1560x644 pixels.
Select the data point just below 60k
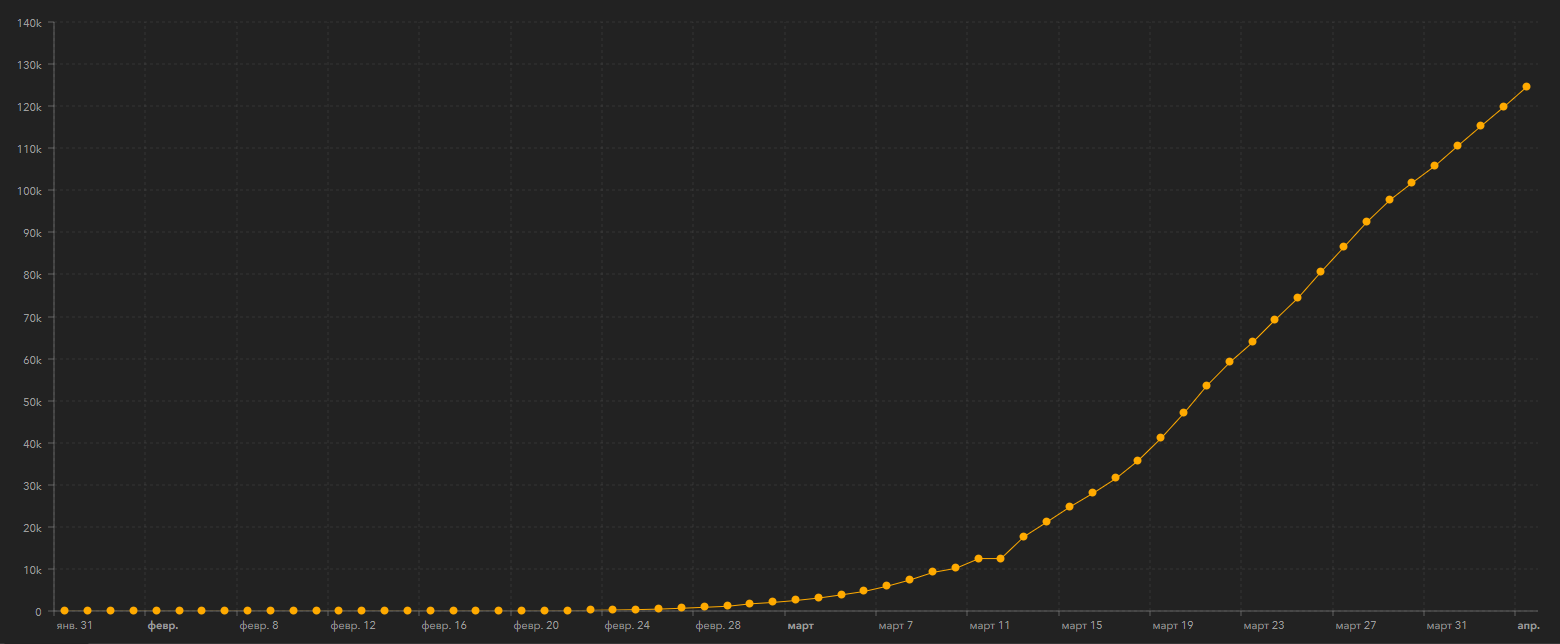click(x=1229, y=362)
